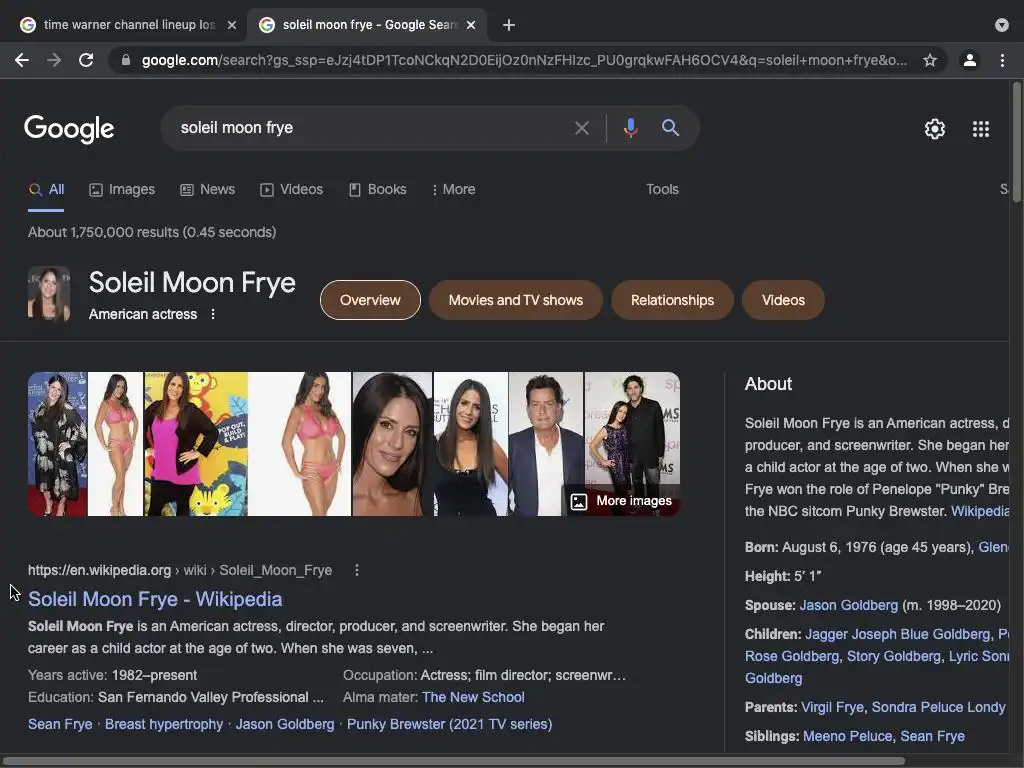Expand the More search categories menu
The height and width of the screenshot is (768, 1024).
453,189
